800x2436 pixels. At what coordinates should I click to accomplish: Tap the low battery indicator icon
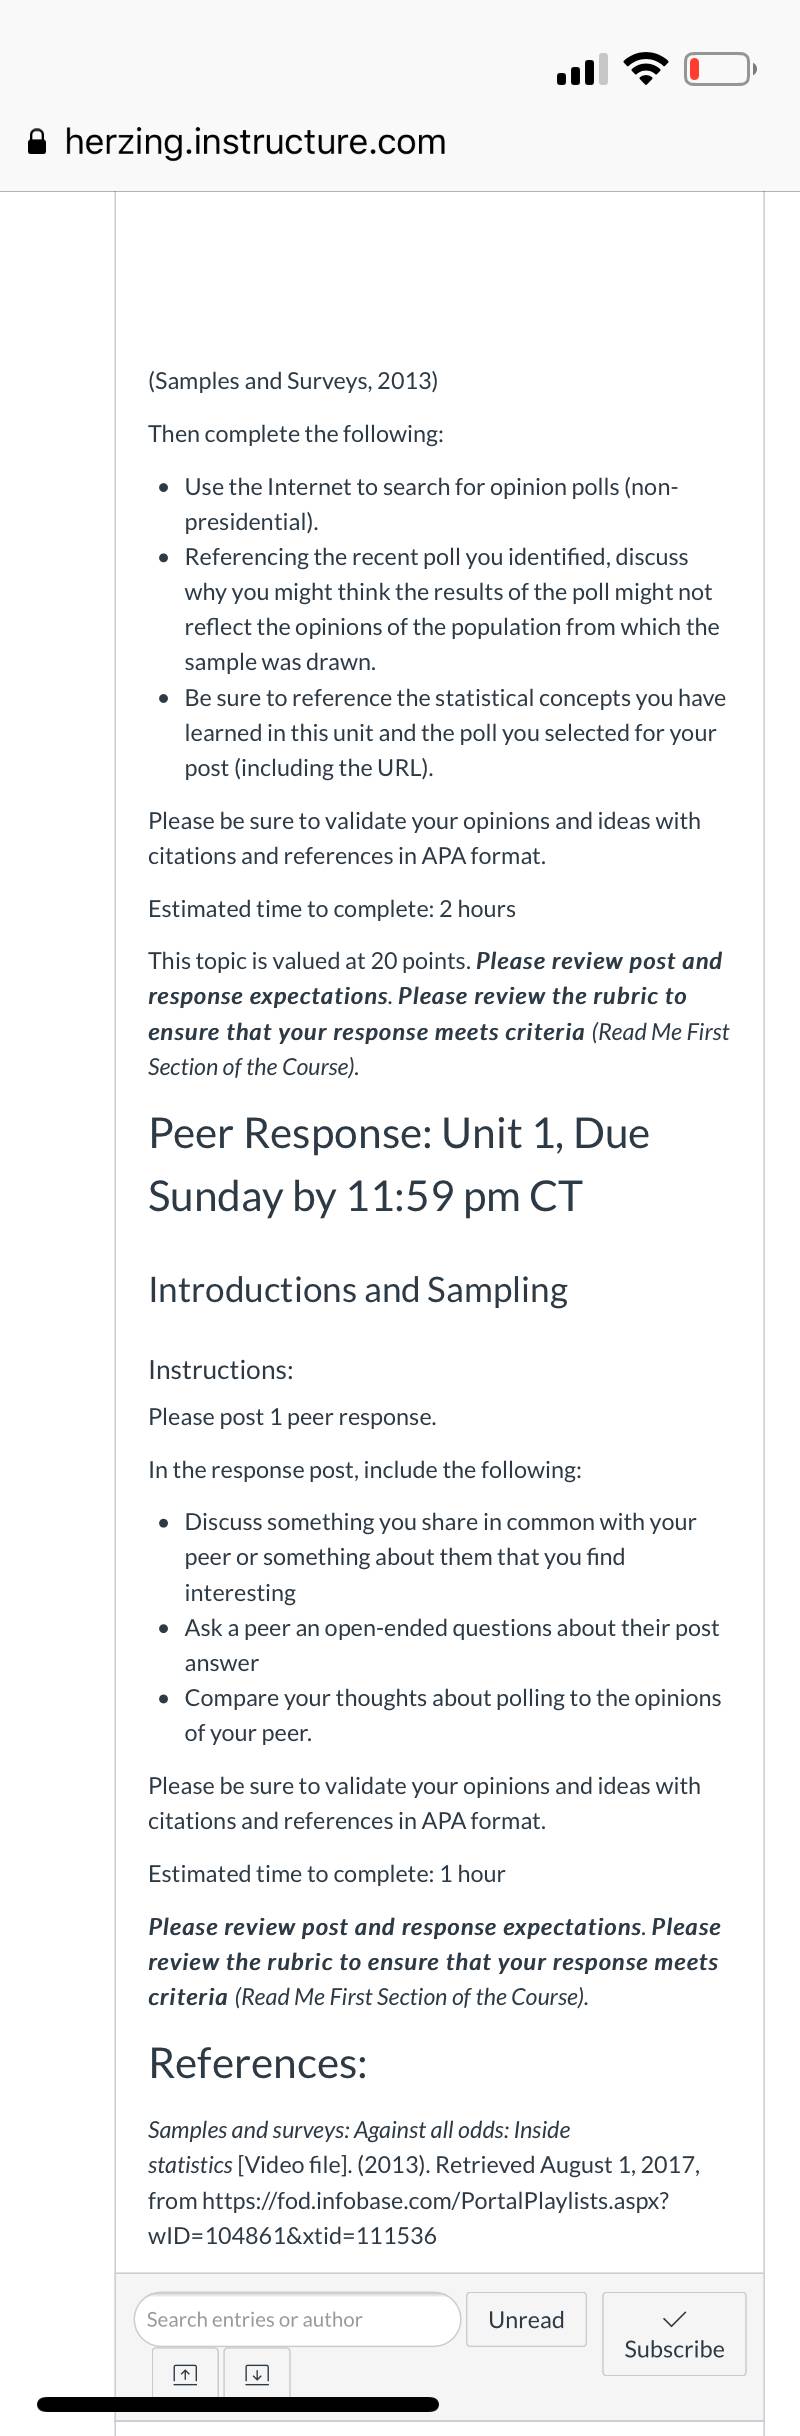(x=720, y=70)
